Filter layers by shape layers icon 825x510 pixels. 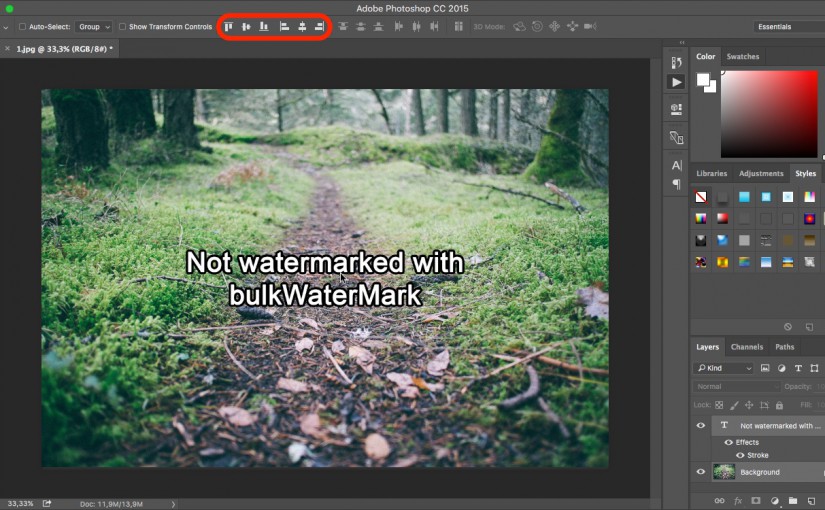tap(814, 368)
